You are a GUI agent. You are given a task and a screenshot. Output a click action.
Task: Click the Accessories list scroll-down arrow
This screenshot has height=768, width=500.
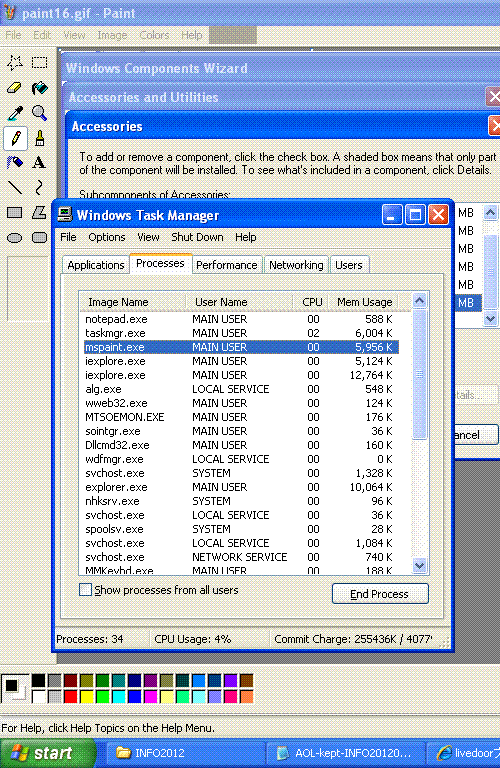tap(490, 318)
